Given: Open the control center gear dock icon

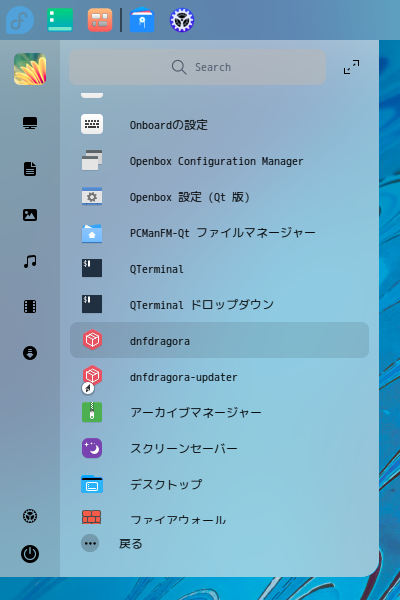Looking at the screenshot, I should pos(182,20).
